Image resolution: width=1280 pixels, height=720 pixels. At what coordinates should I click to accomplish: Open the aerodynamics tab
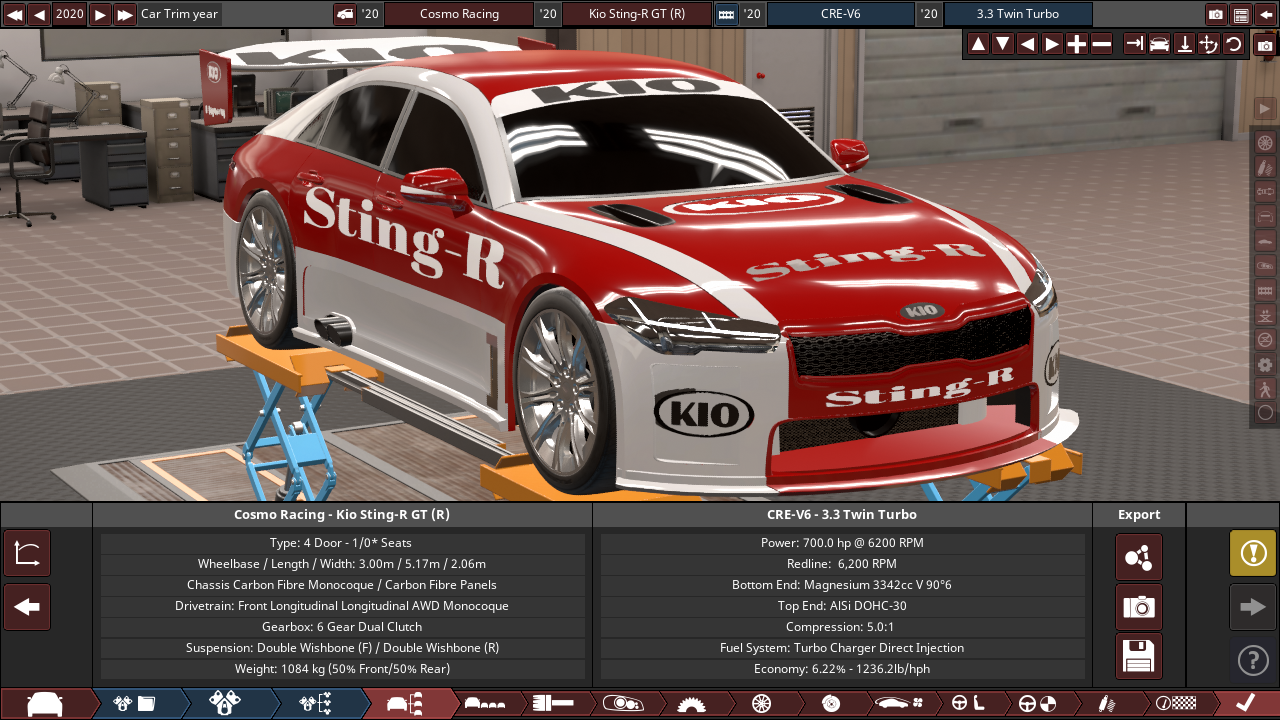(898, 704)
